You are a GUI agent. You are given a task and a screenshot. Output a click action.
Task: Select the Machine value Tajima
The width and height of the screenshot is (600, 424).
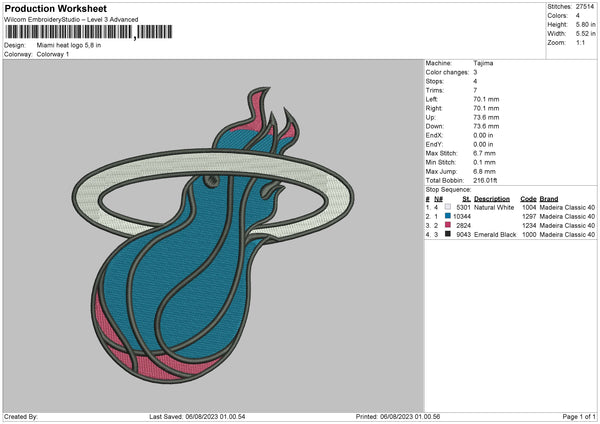[x=483, y=63]
